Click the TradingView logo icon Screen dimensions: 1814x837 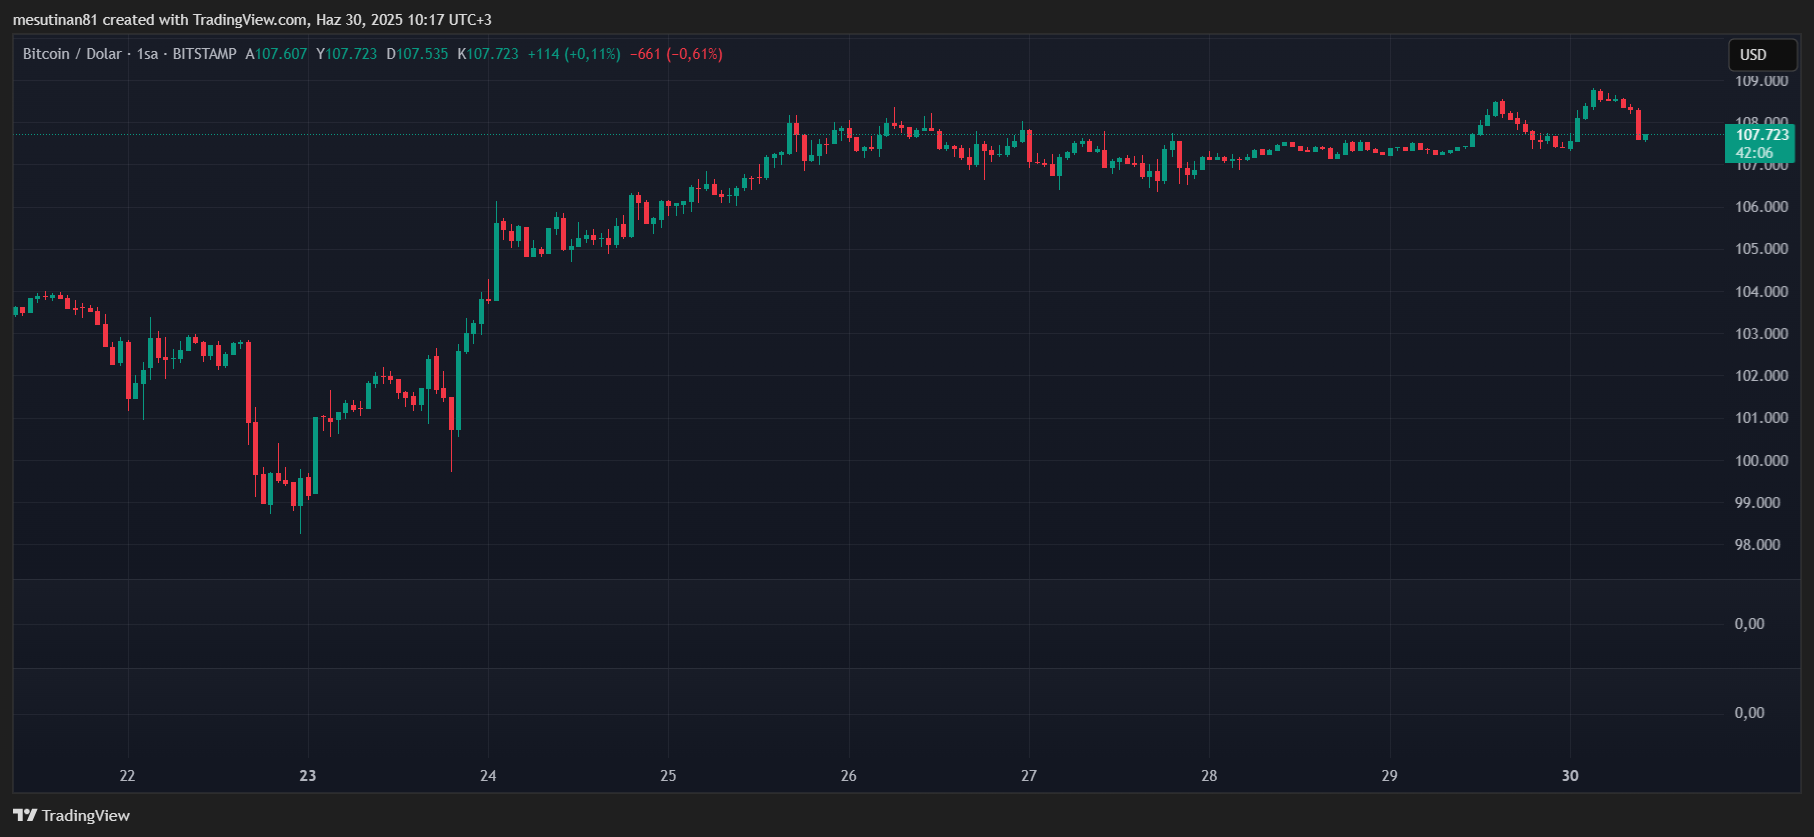tap(25, 815)
